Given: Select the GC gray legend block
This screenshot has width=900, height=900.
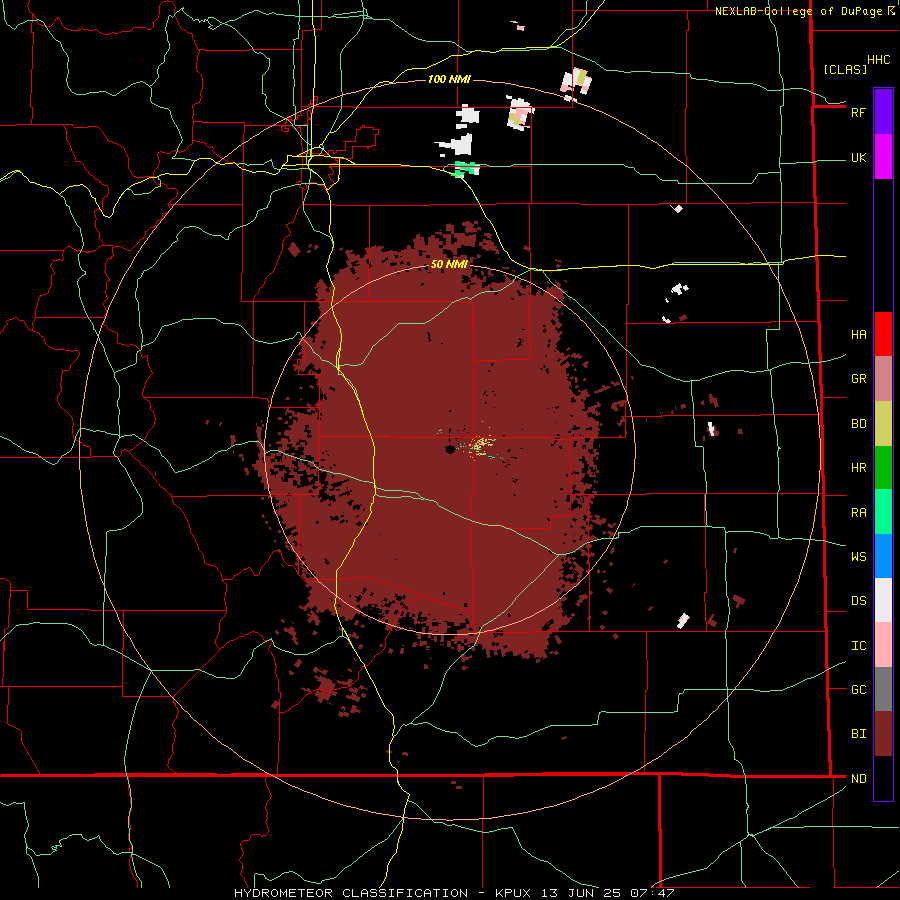Looking at the screenshot, I should coord(883,689).
